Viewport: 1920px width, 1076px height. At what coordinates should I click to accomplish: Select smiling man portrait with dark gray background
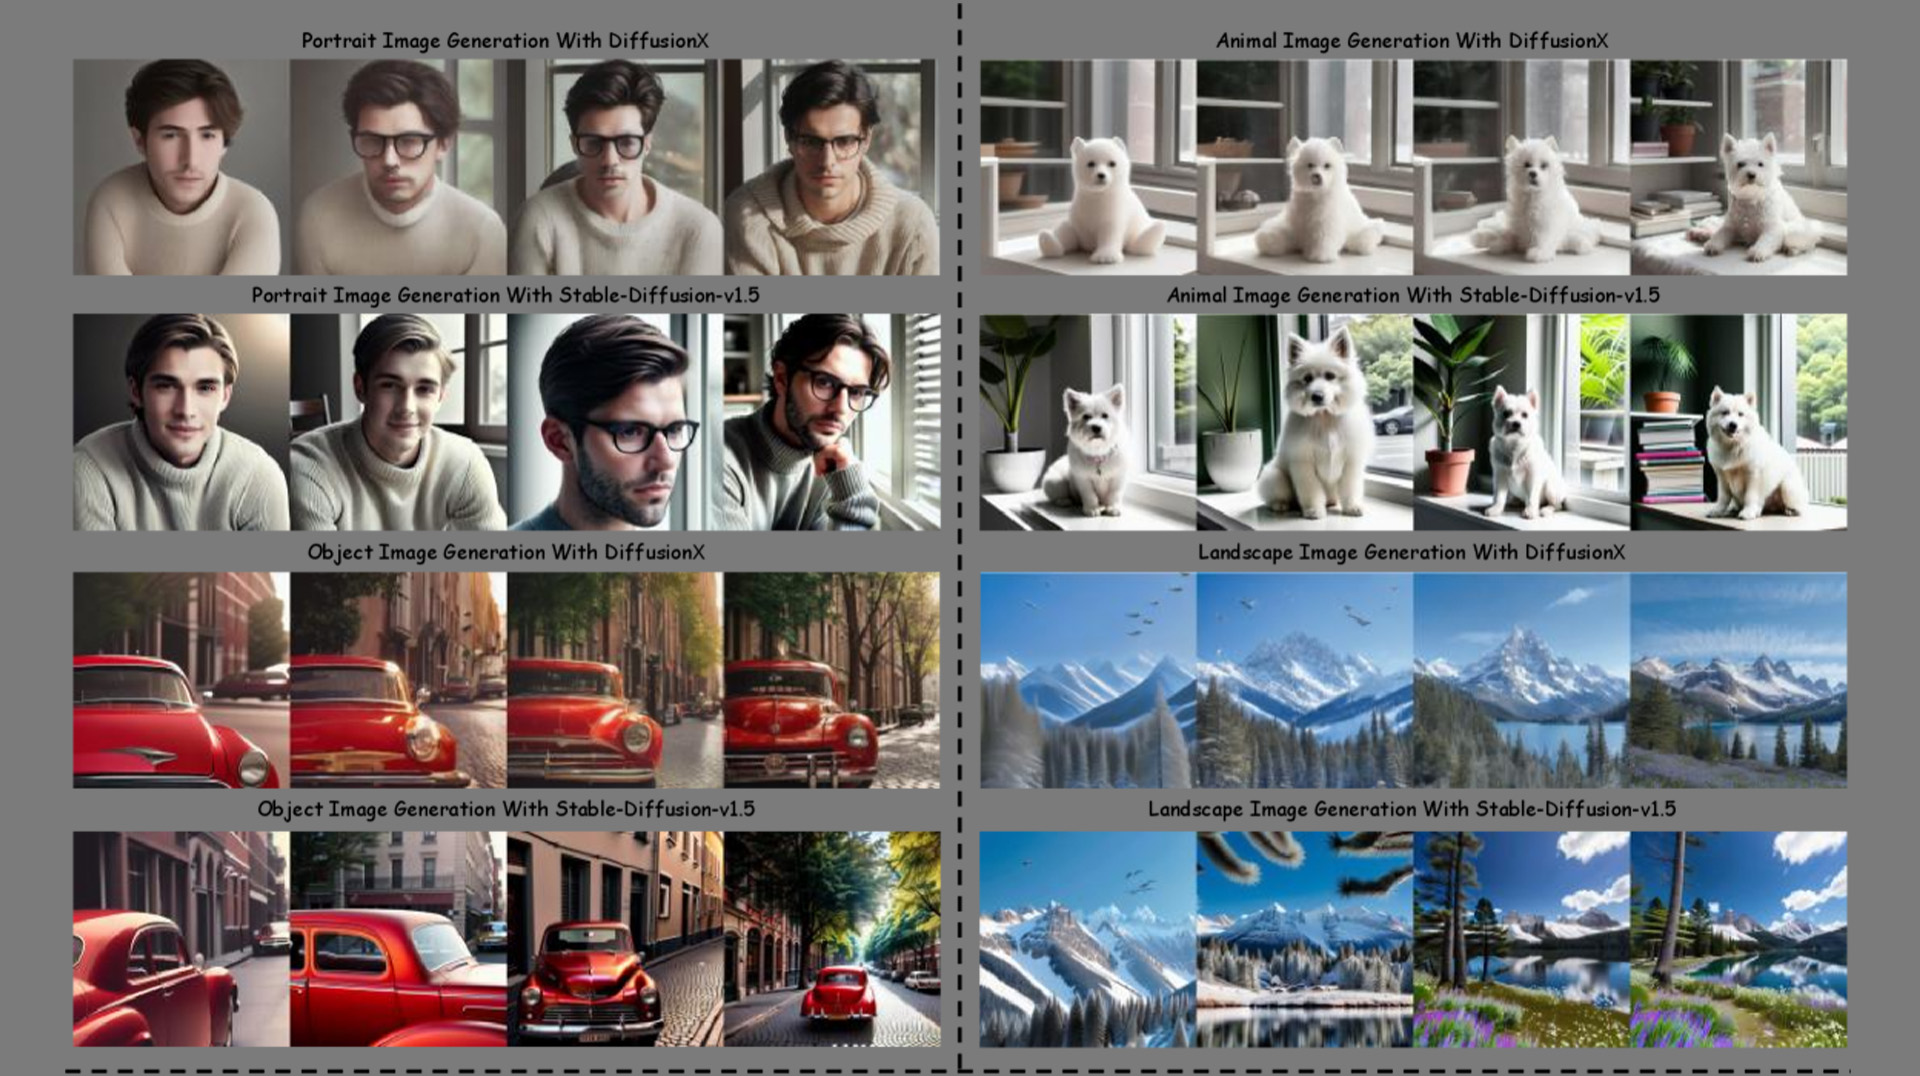point(181,422)
